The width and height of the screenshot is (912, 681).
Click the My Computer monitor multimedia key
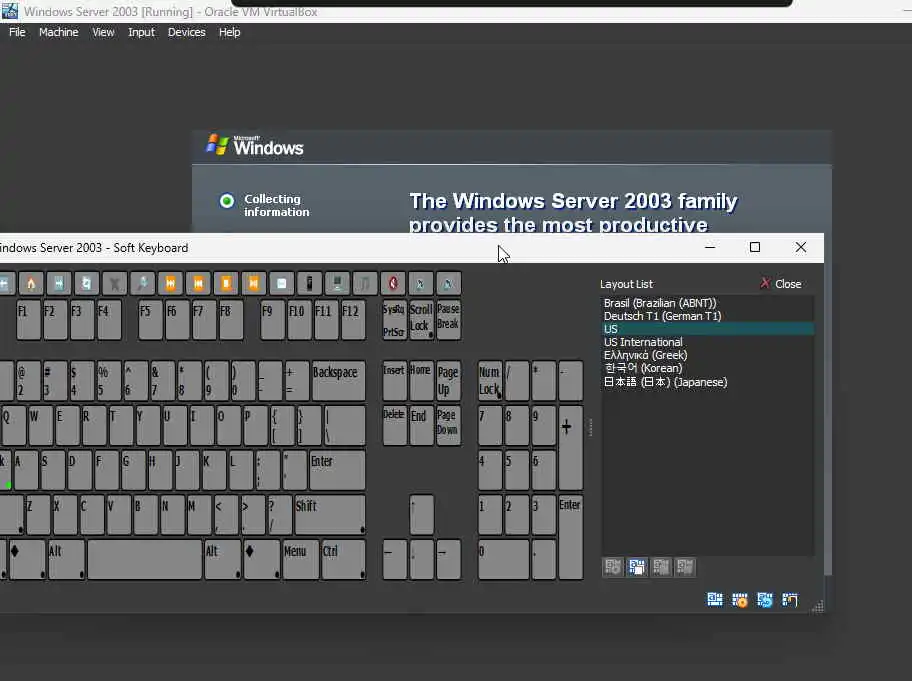pos(337,283)
